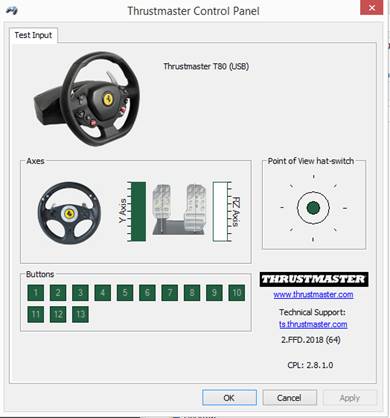Click the Thrustmaster logo banner
Image resolution: width=390 pixels, height=418 pixels.
[x=314, y=279]
